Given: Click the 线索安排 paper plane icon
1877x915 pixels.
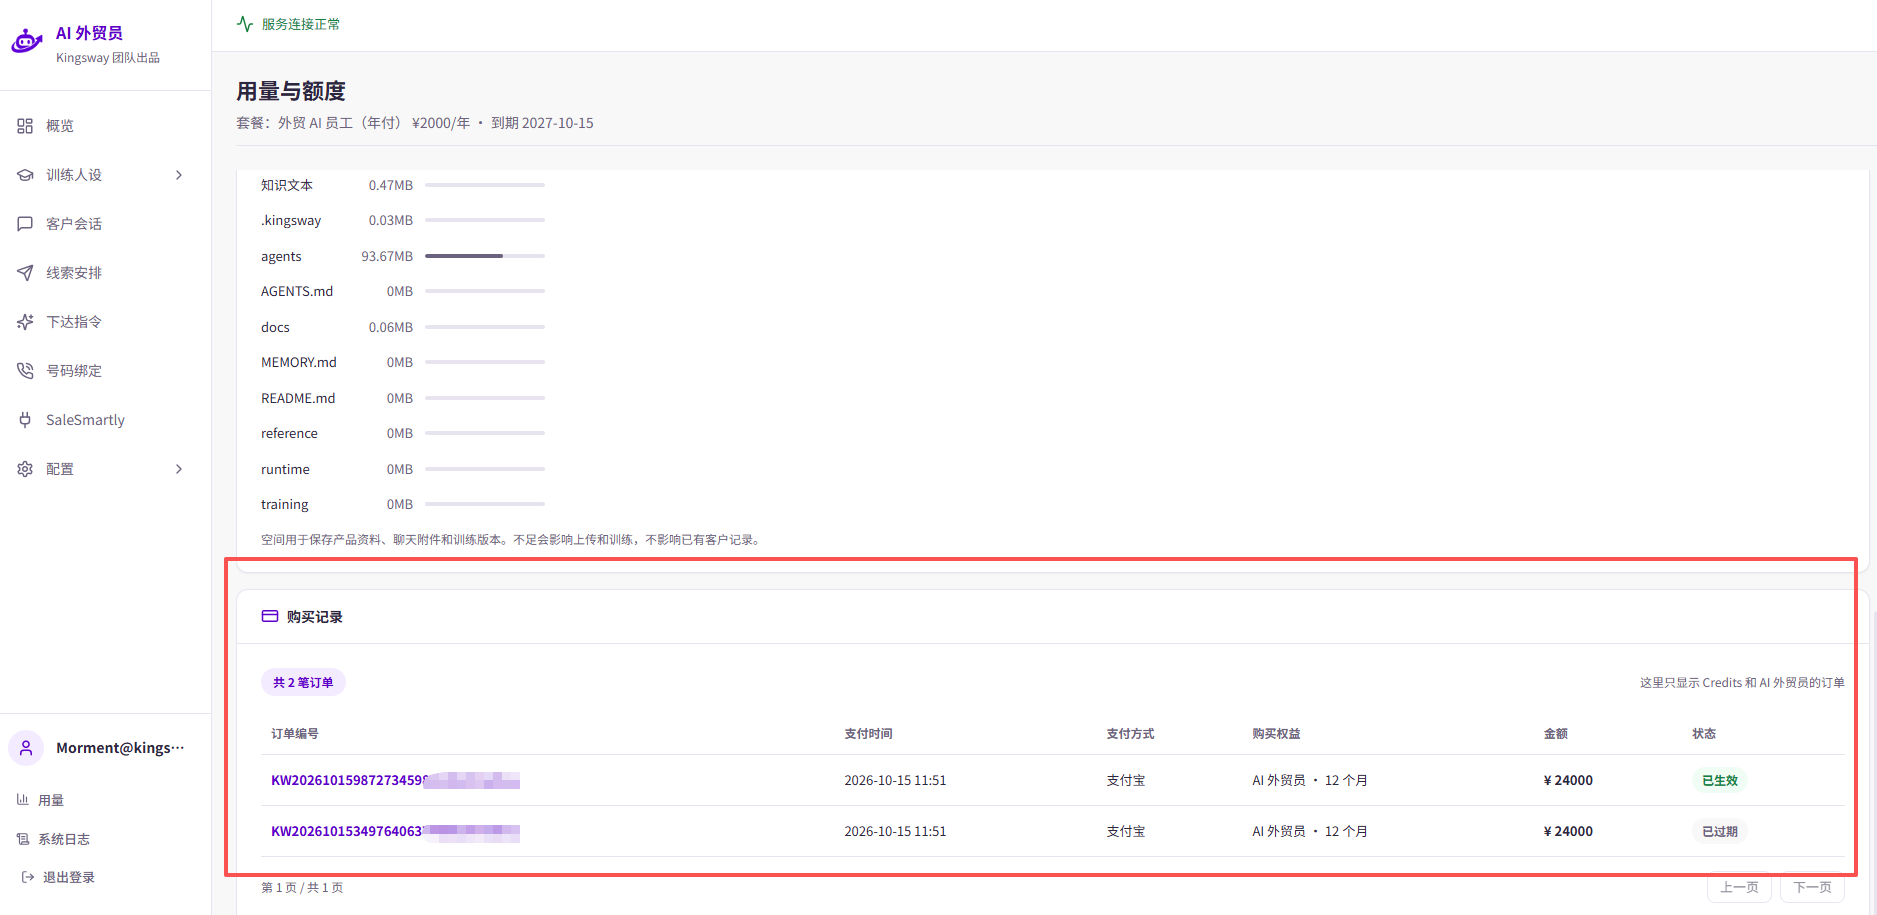Looking at the screenshot, I should click(x=25, y=273).
